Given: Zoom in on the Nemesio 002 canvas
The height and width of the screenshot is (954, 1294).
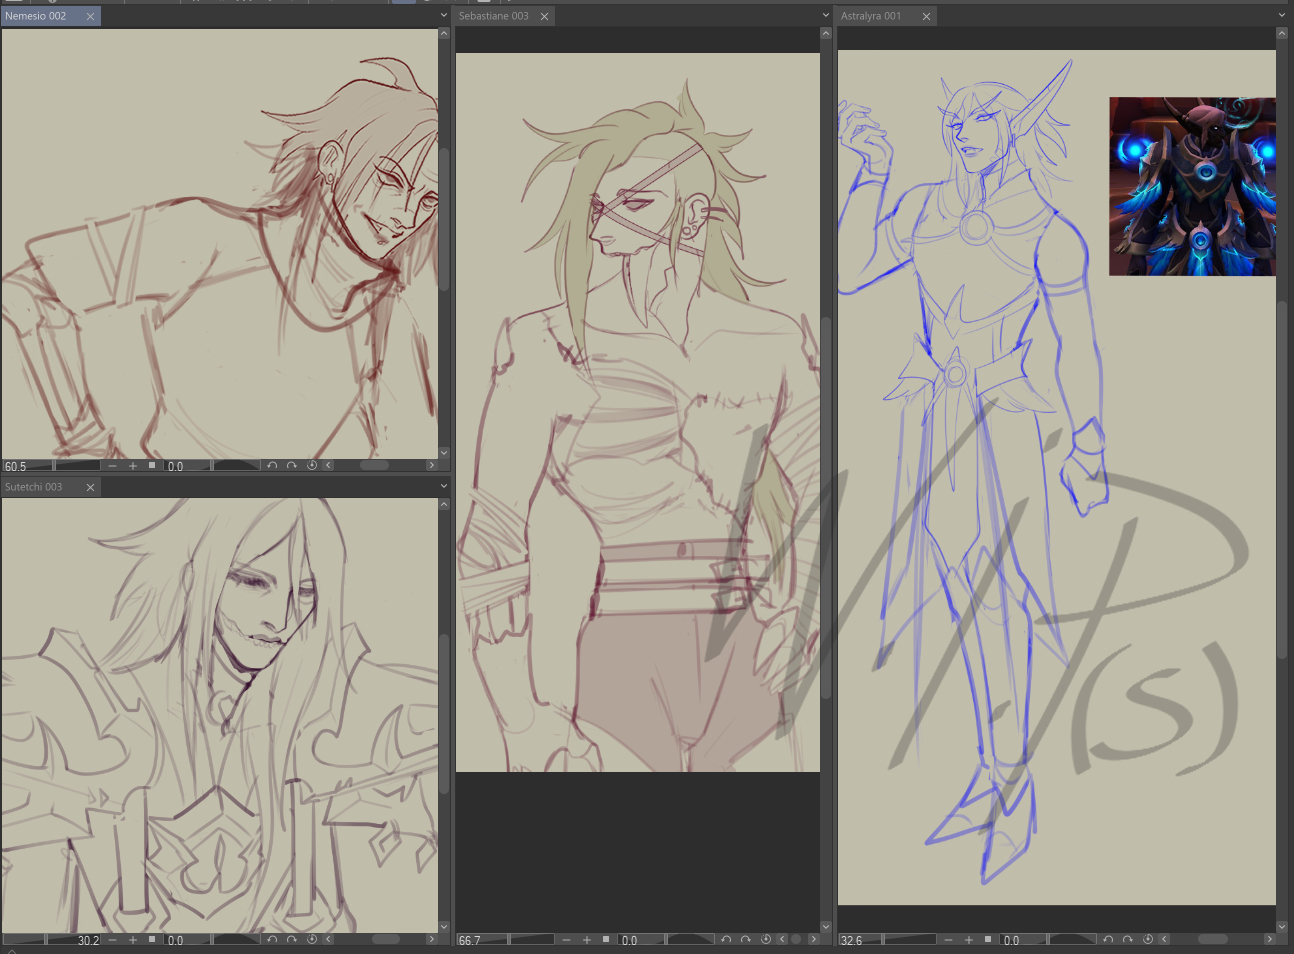Looking at the screenshot, I should click(133, 466).
